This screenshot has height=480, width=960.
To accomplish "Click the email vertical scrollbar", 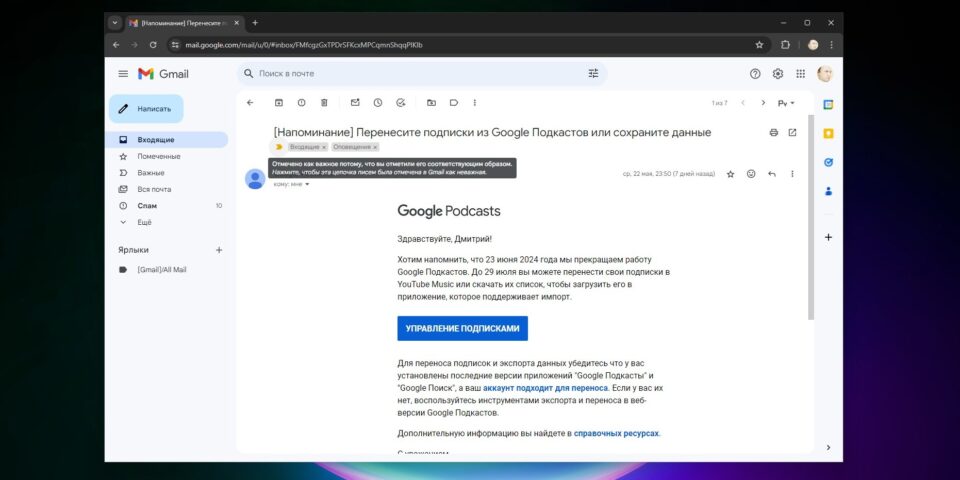I will point(811,217).
